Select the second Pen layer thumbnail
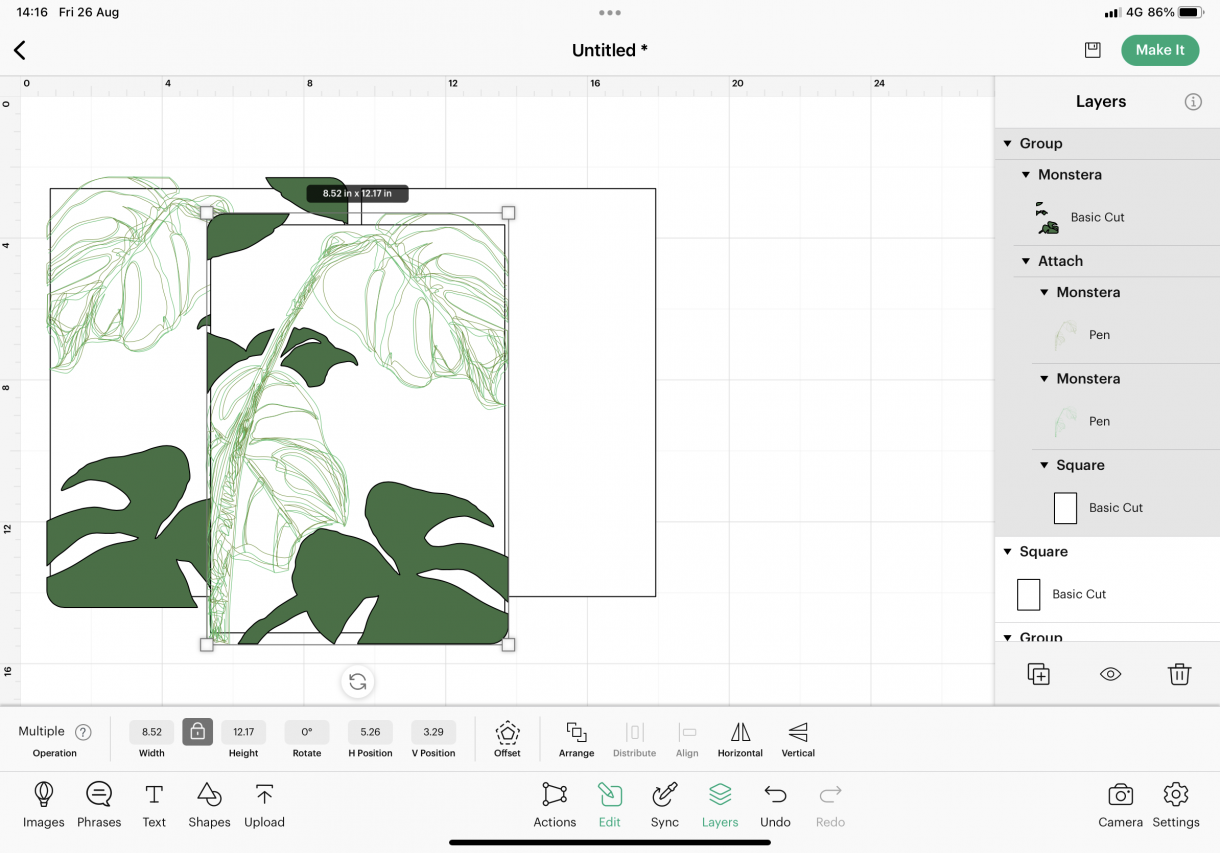The width and height of the screenshot is (1220, 853). click(1066, 422)
